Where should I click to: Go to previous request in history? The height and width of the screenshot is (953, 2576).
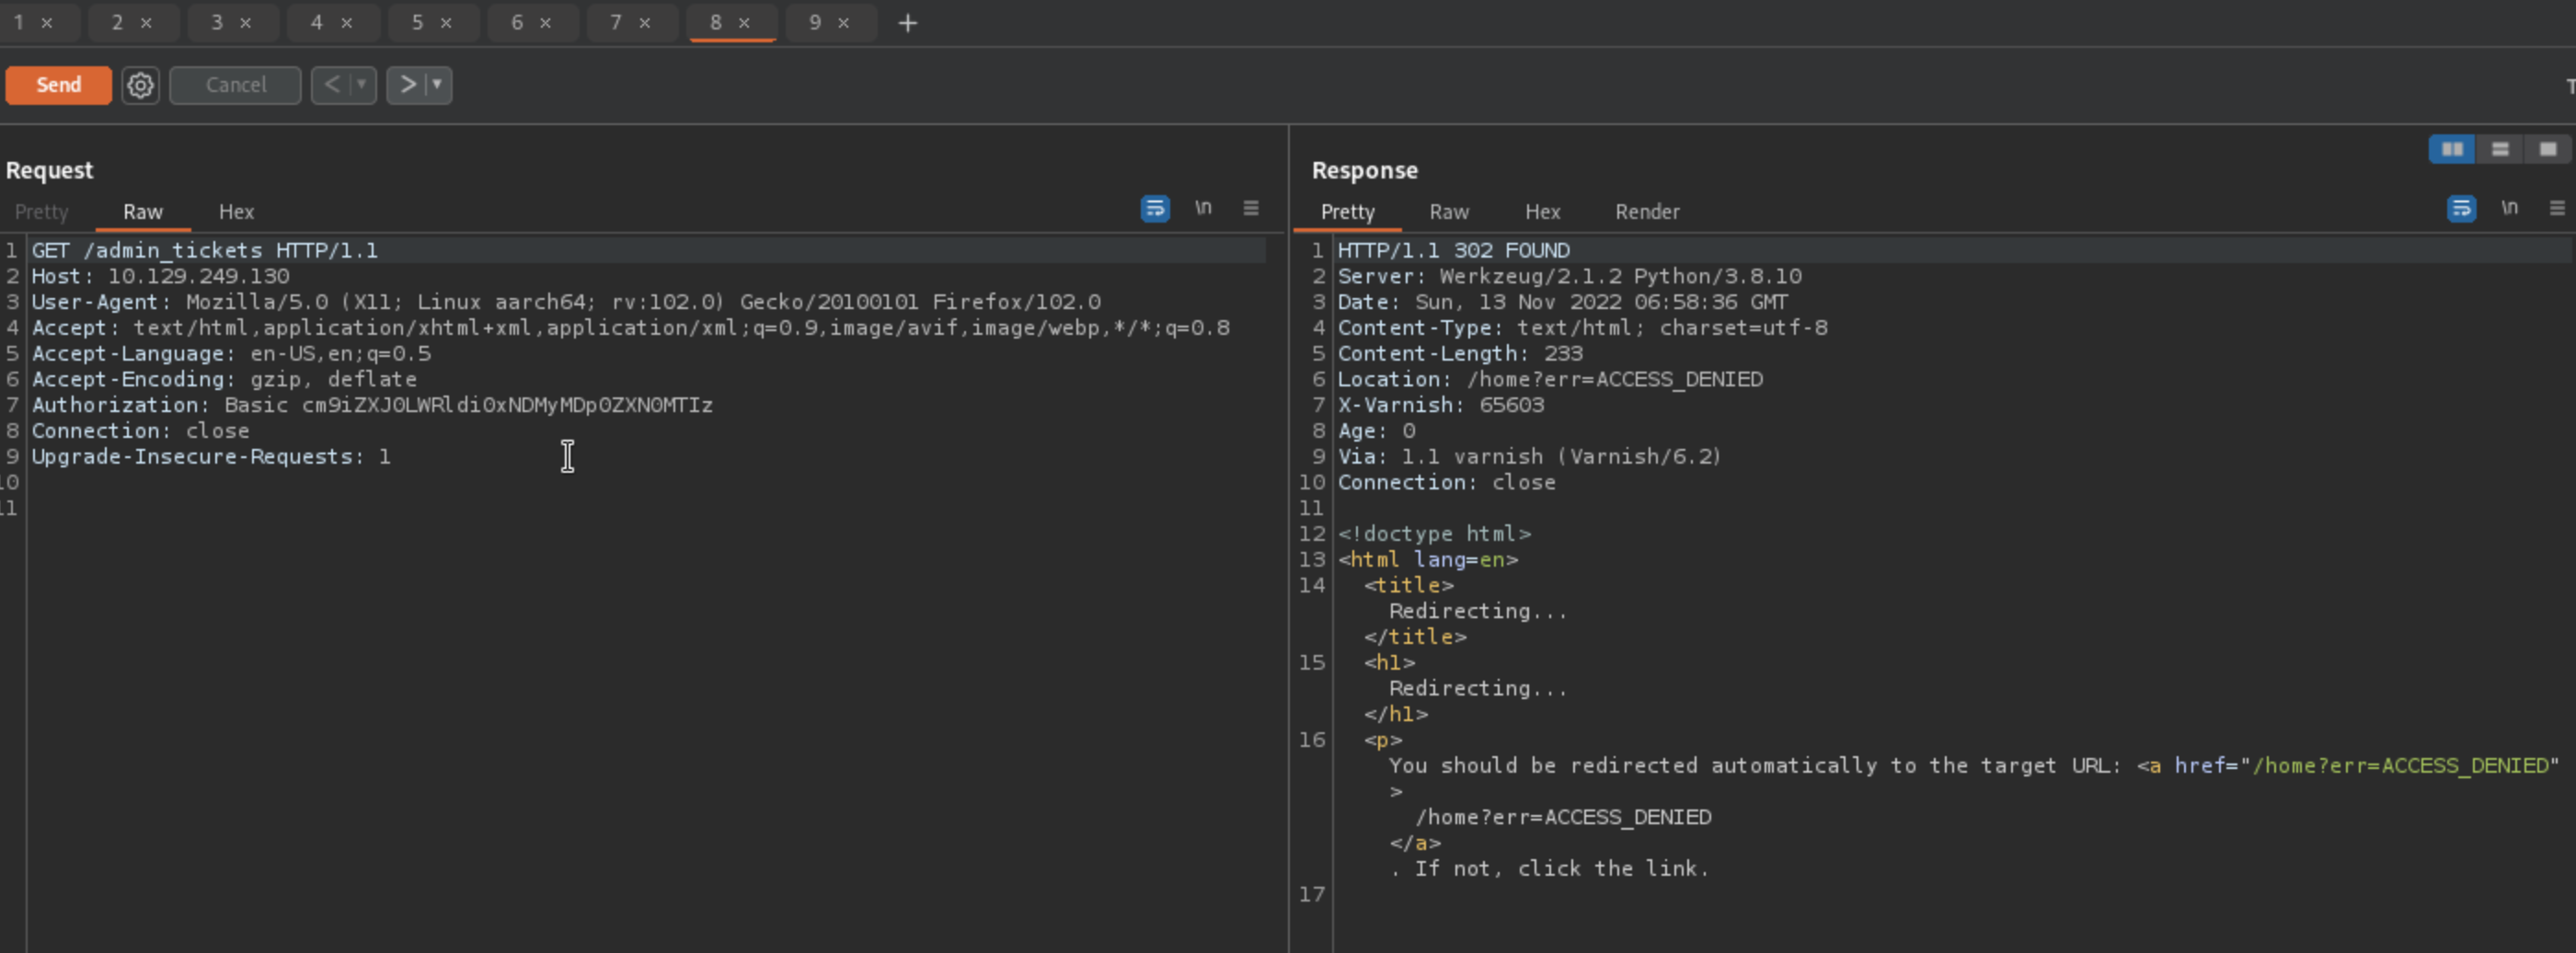pos(332,85)
